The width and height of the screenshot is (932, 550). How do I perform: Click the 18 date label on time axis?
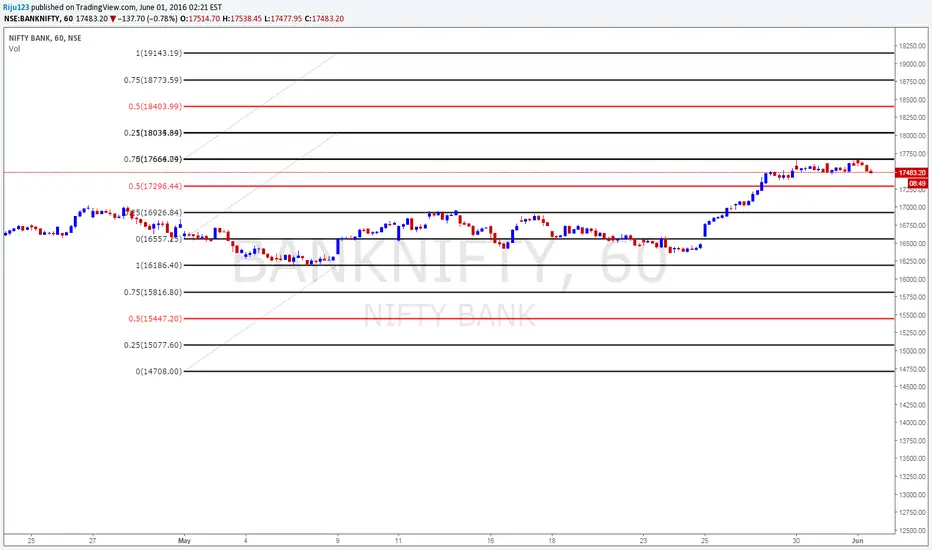552,540
